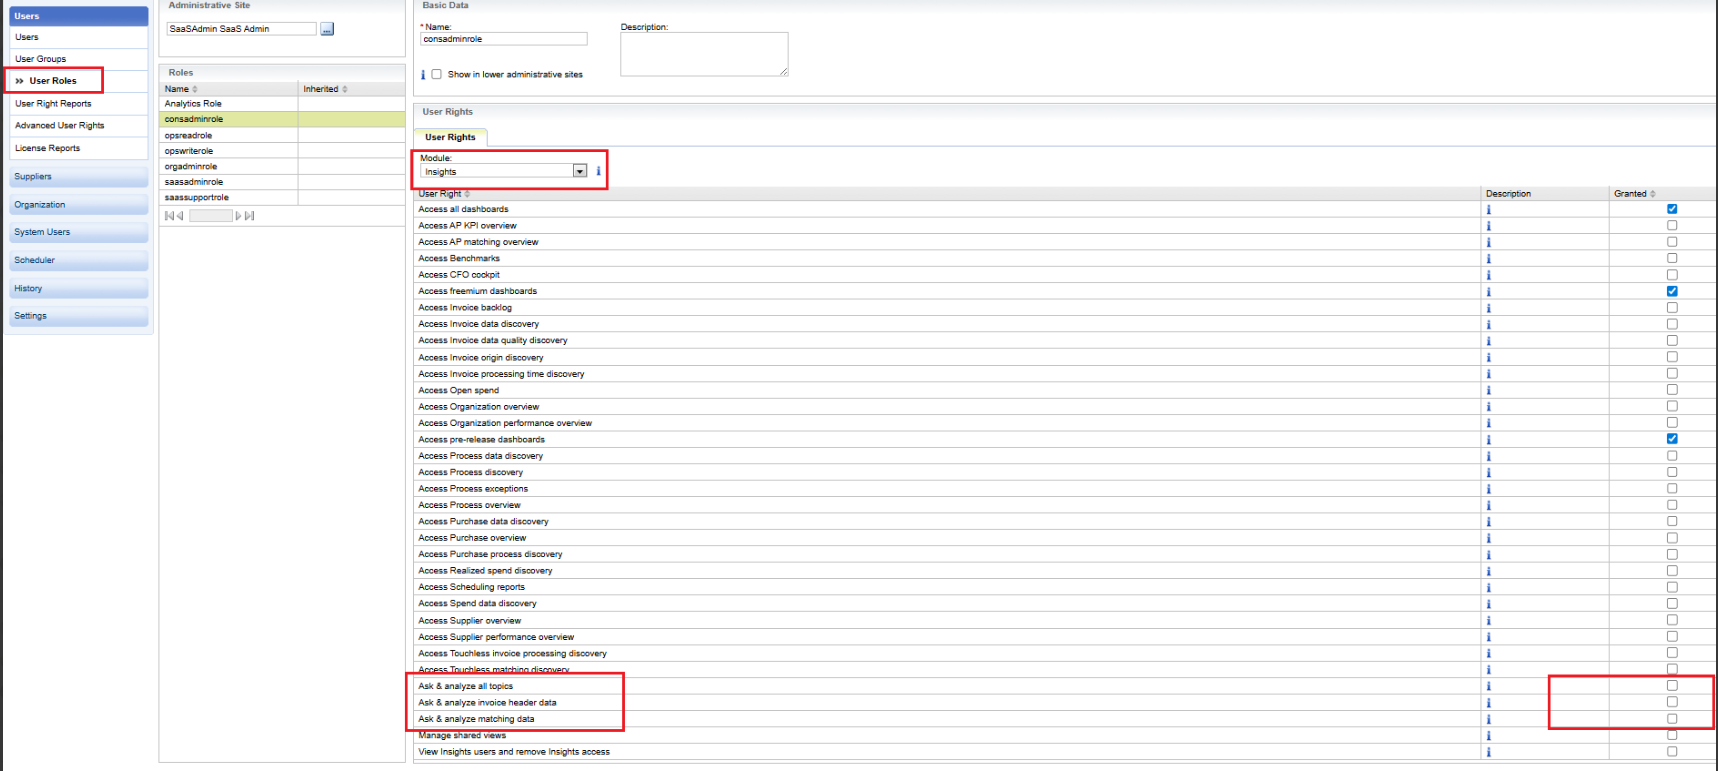Expand the Organization sidebar section
This screenshot has width=1718, height=771.
(x=78, y=205)
